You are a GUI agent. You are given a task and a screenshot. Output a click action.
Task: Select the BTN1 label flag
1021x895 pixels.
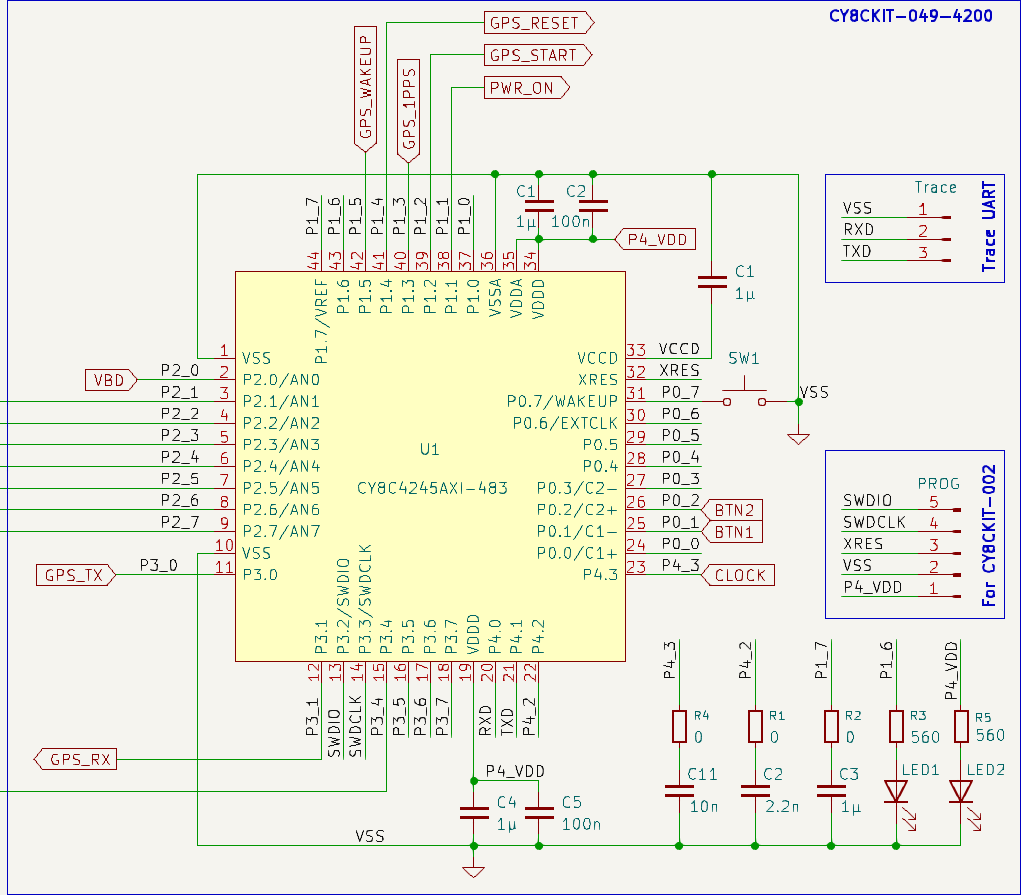(732, 532)
